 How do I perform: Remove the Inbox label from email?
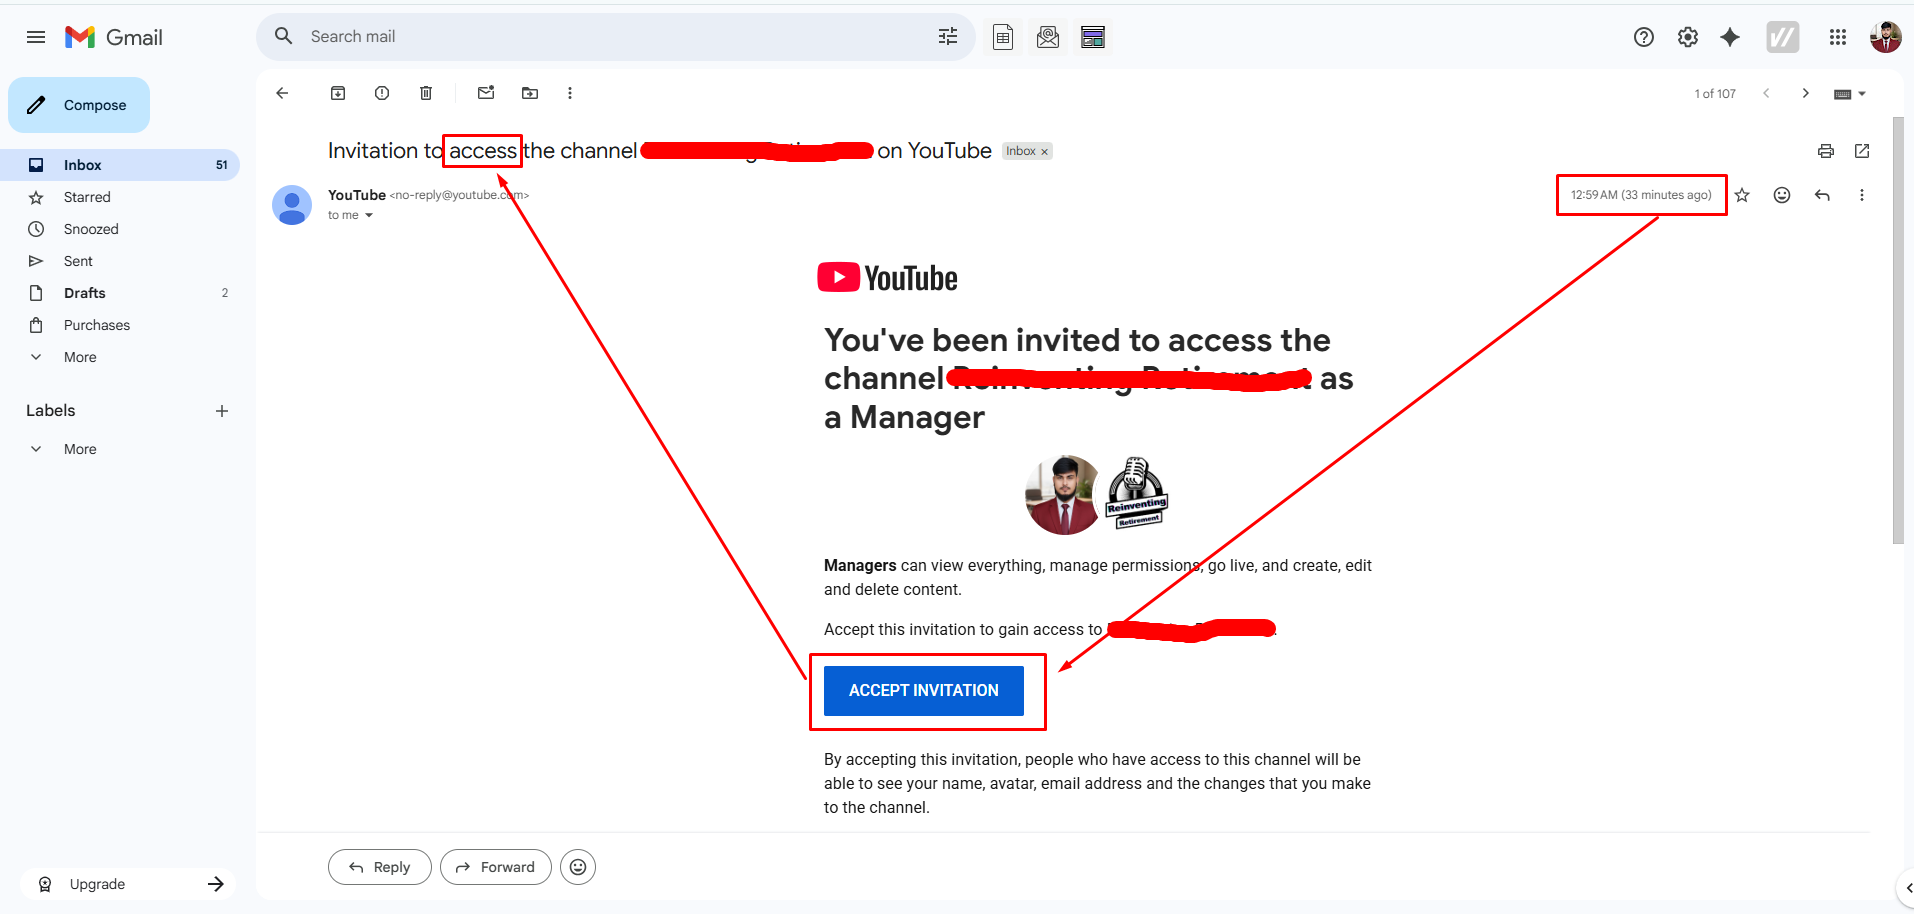(1045, 152)
